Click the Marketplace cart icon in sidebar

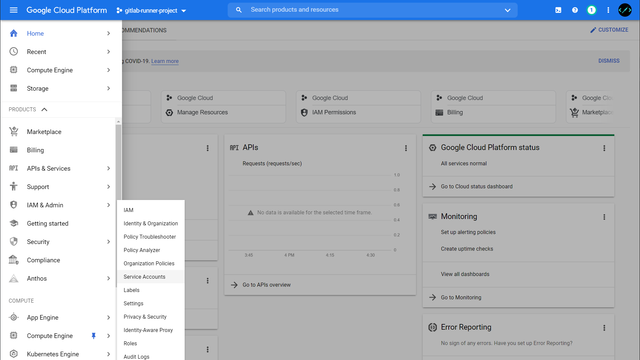(13, 131)
